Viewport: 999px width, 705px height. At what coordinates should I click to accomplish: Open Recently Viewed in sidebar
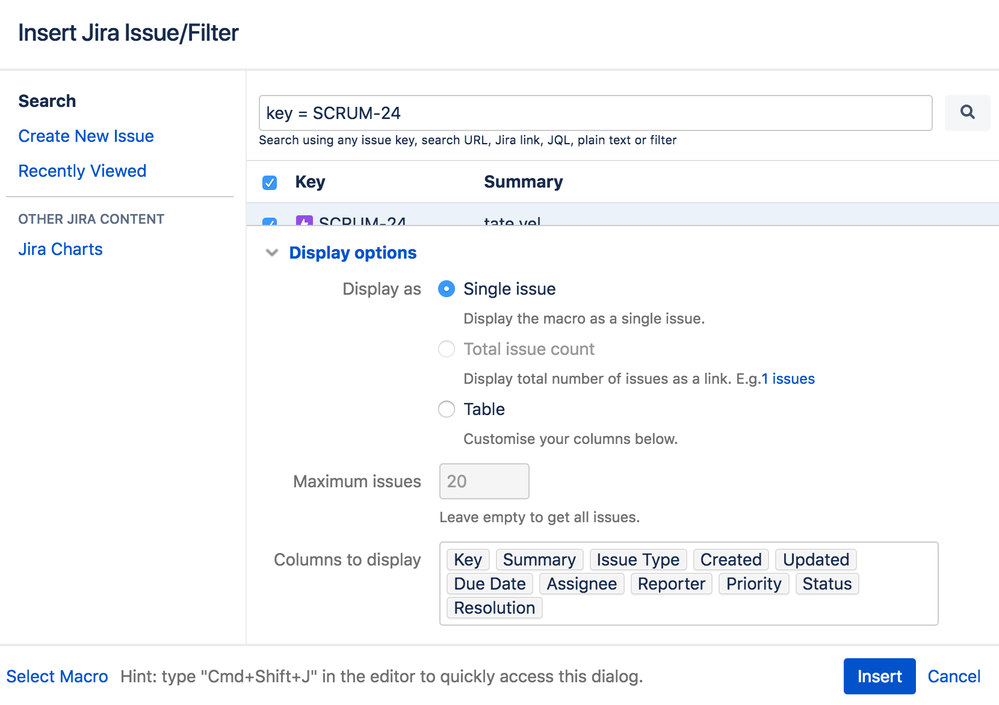click(82, 171)
